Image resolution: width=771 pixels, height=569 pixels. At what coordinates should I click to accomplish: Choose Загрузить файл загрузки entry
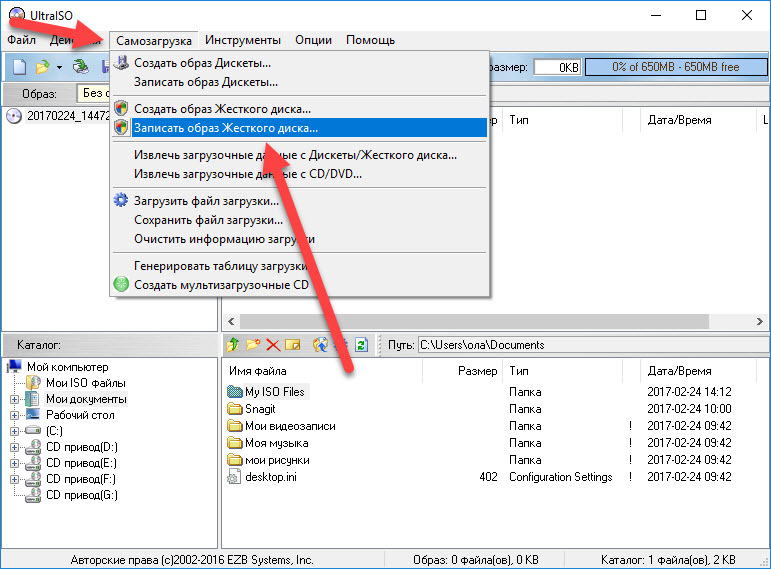click(x=299, y=201)
